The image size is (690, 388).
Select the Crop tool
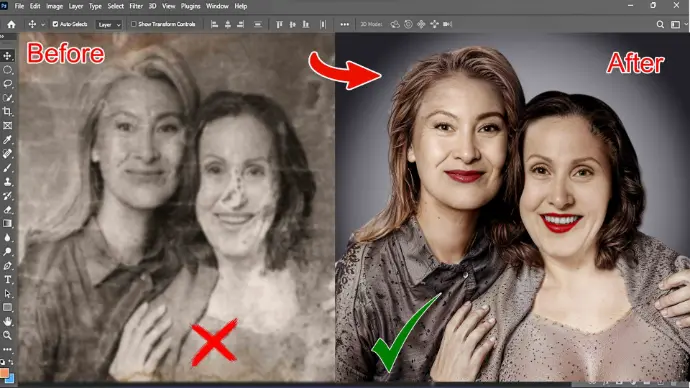7,112
